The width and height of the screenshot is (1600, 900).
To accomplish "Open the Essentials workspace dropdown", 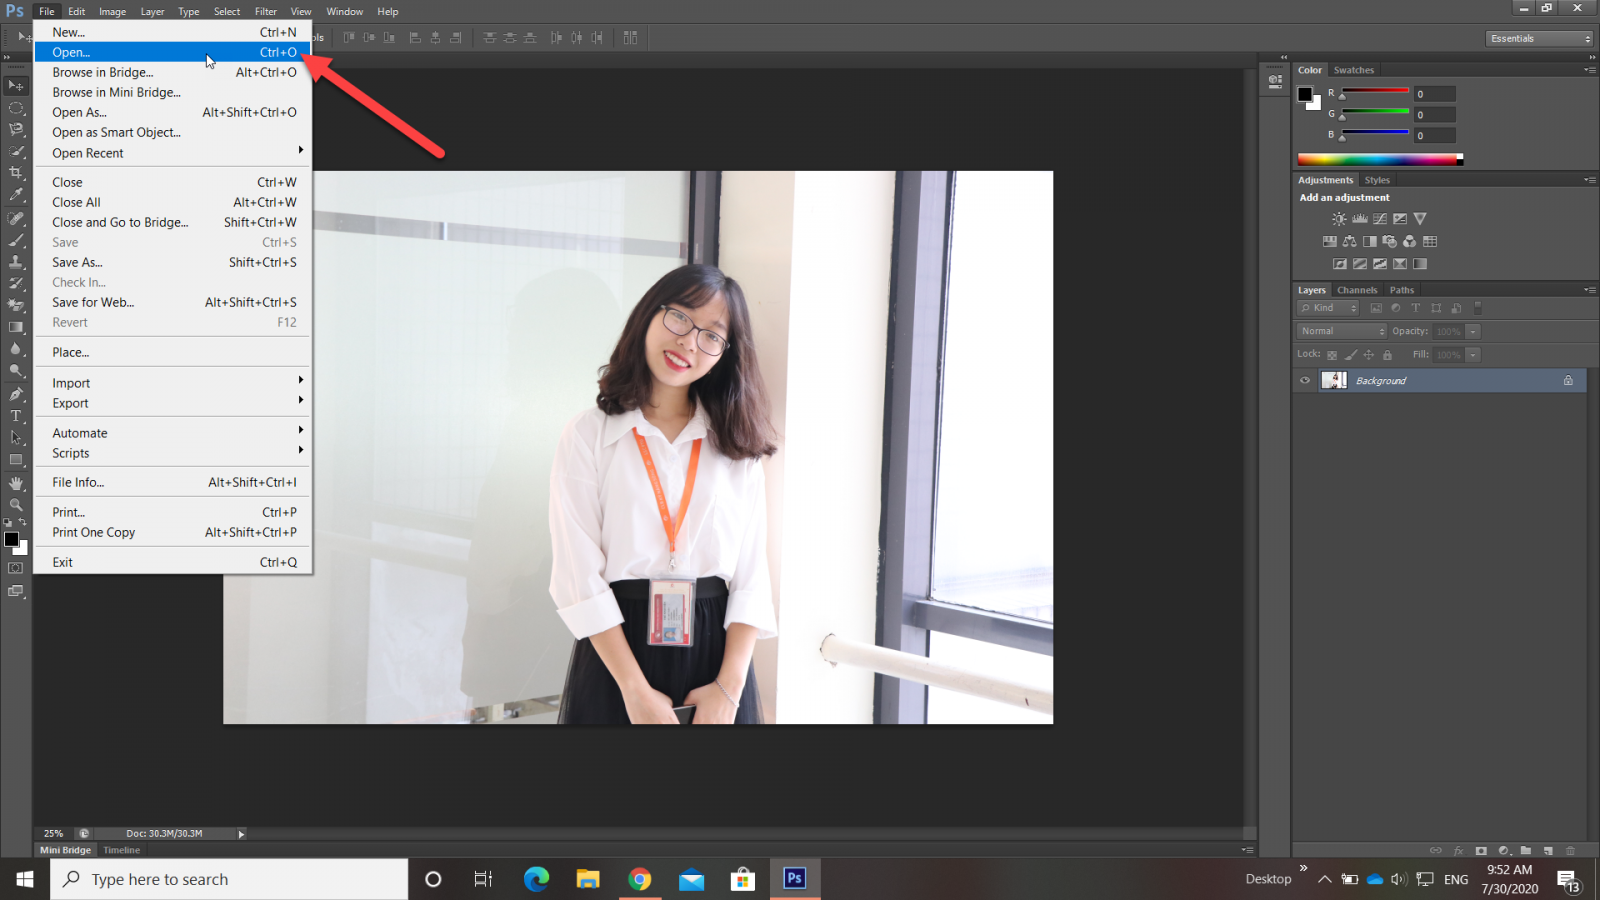I will (1539, 39).
